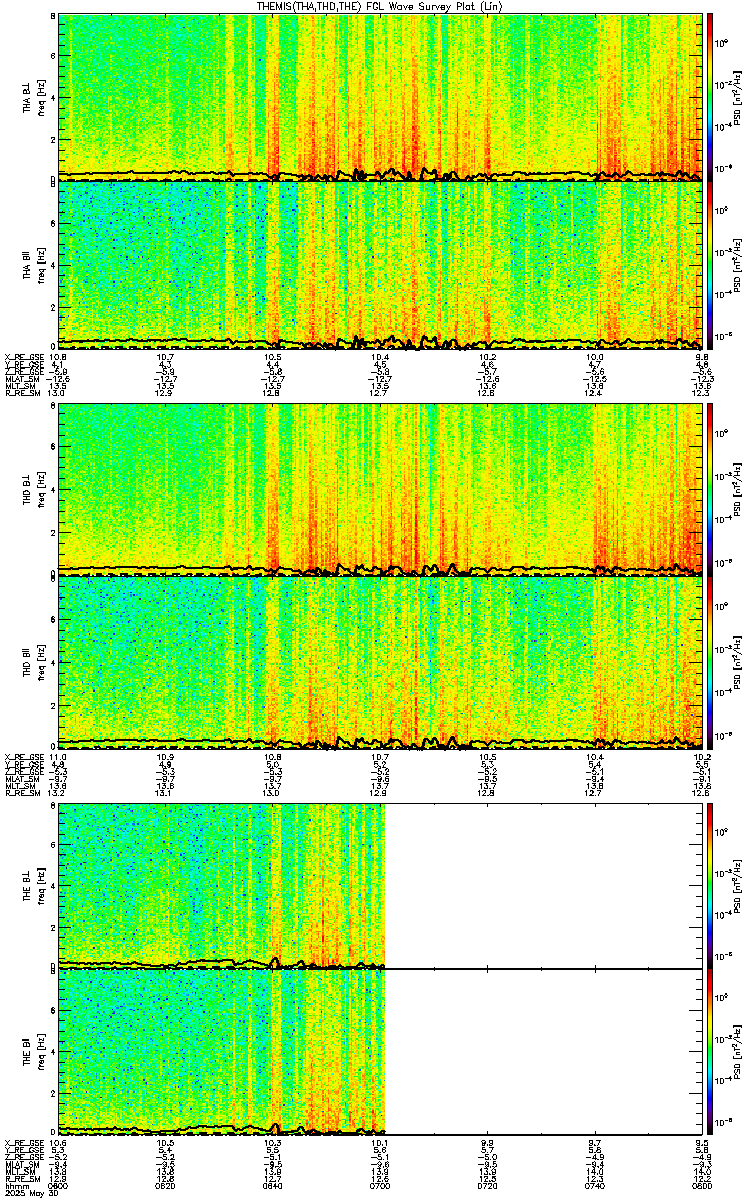The width and height of the screenshot is (750, 1200).
Task: Click the empty data-gap area in THE B⊥ panel
Action: pyautogui.click(x=543, y=886)
